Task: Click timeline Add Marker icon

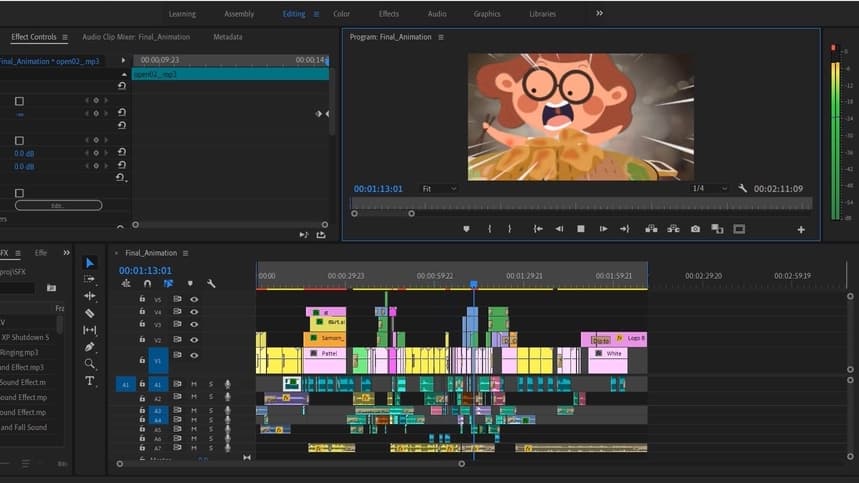Action: point(190,284)
